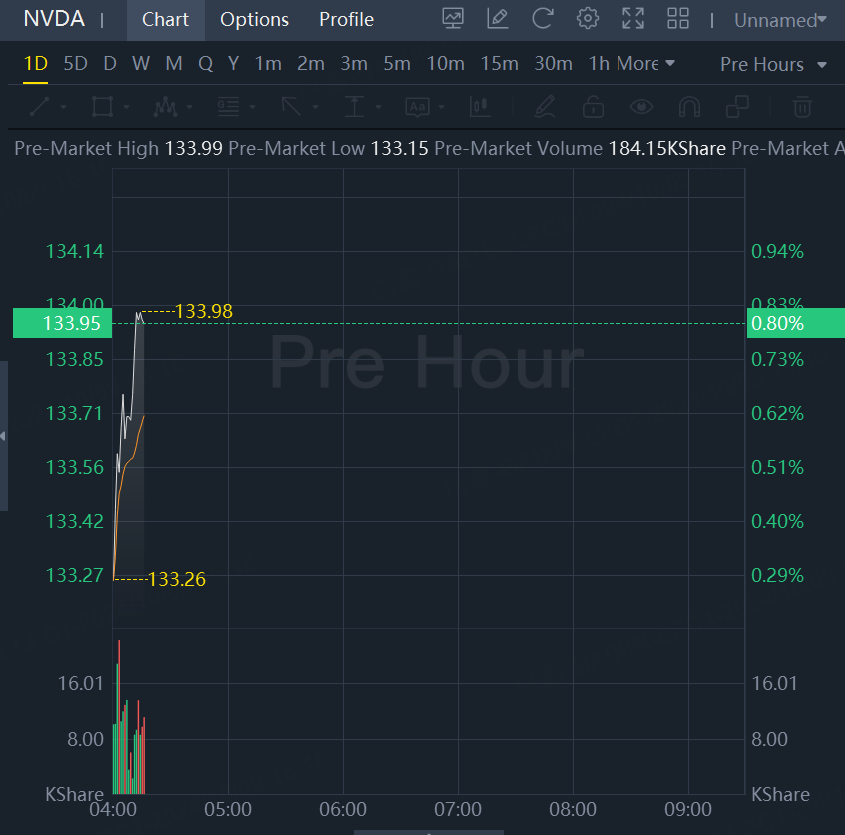Click the Pre-Market High 133.99 value
Screen dimensions: 845x835
click(x=193, y=148)
